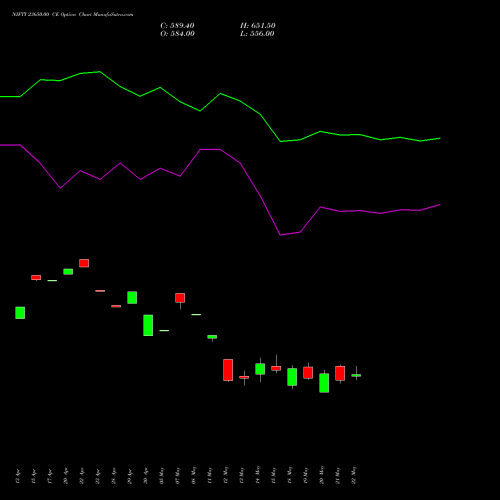Image resolution: width=500 pixels, height=500 pixels.
Task: Click the 15 May date label
Action: coord(274,475)
